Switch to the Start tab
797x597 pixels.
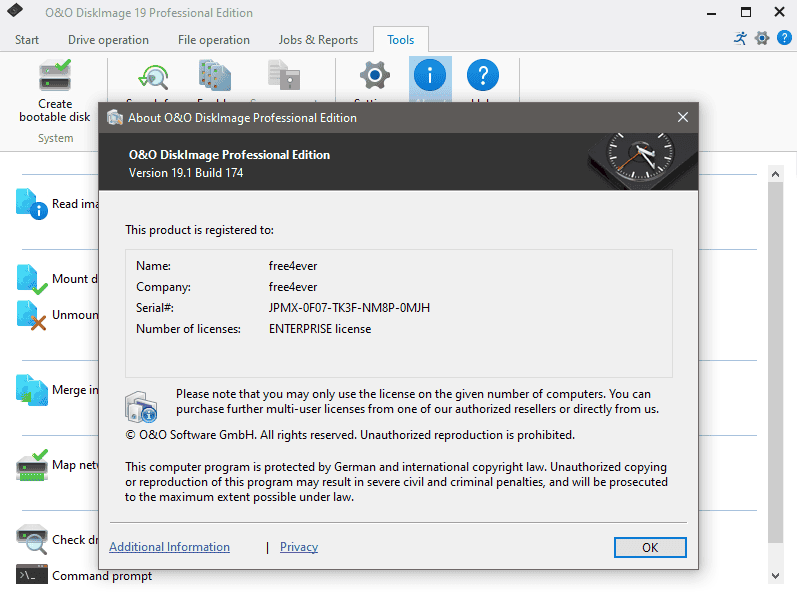coord(26,40)
